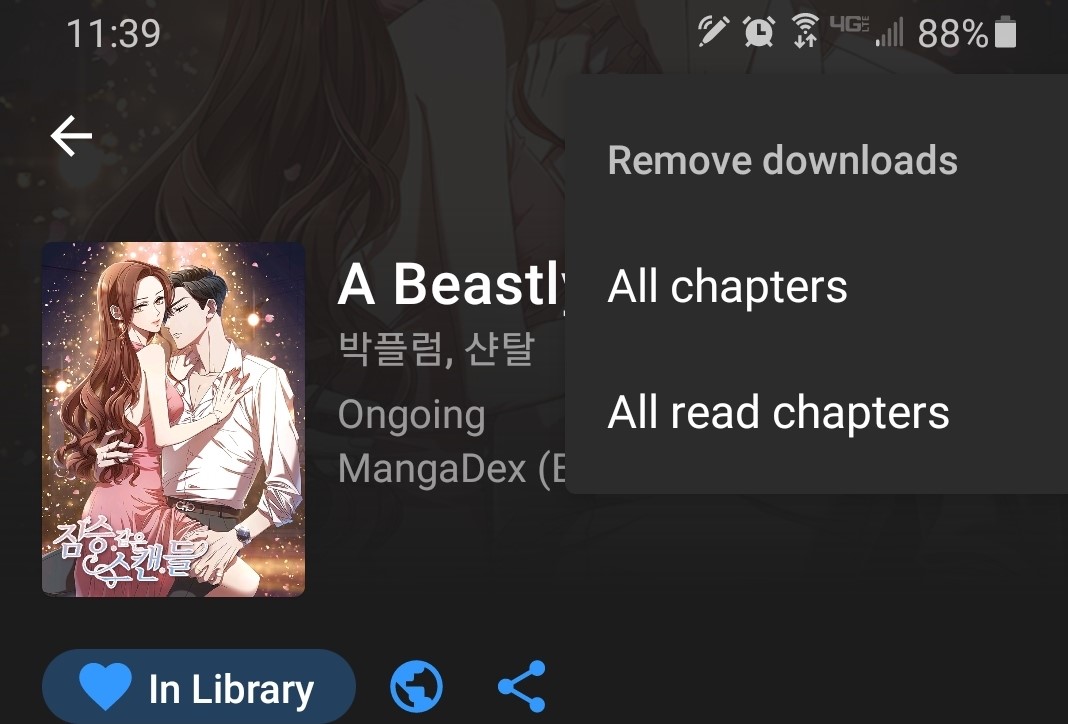Tap the battery icon in status bar
The width and height of the screenshot is (1068, 724).
[1005, 33]
